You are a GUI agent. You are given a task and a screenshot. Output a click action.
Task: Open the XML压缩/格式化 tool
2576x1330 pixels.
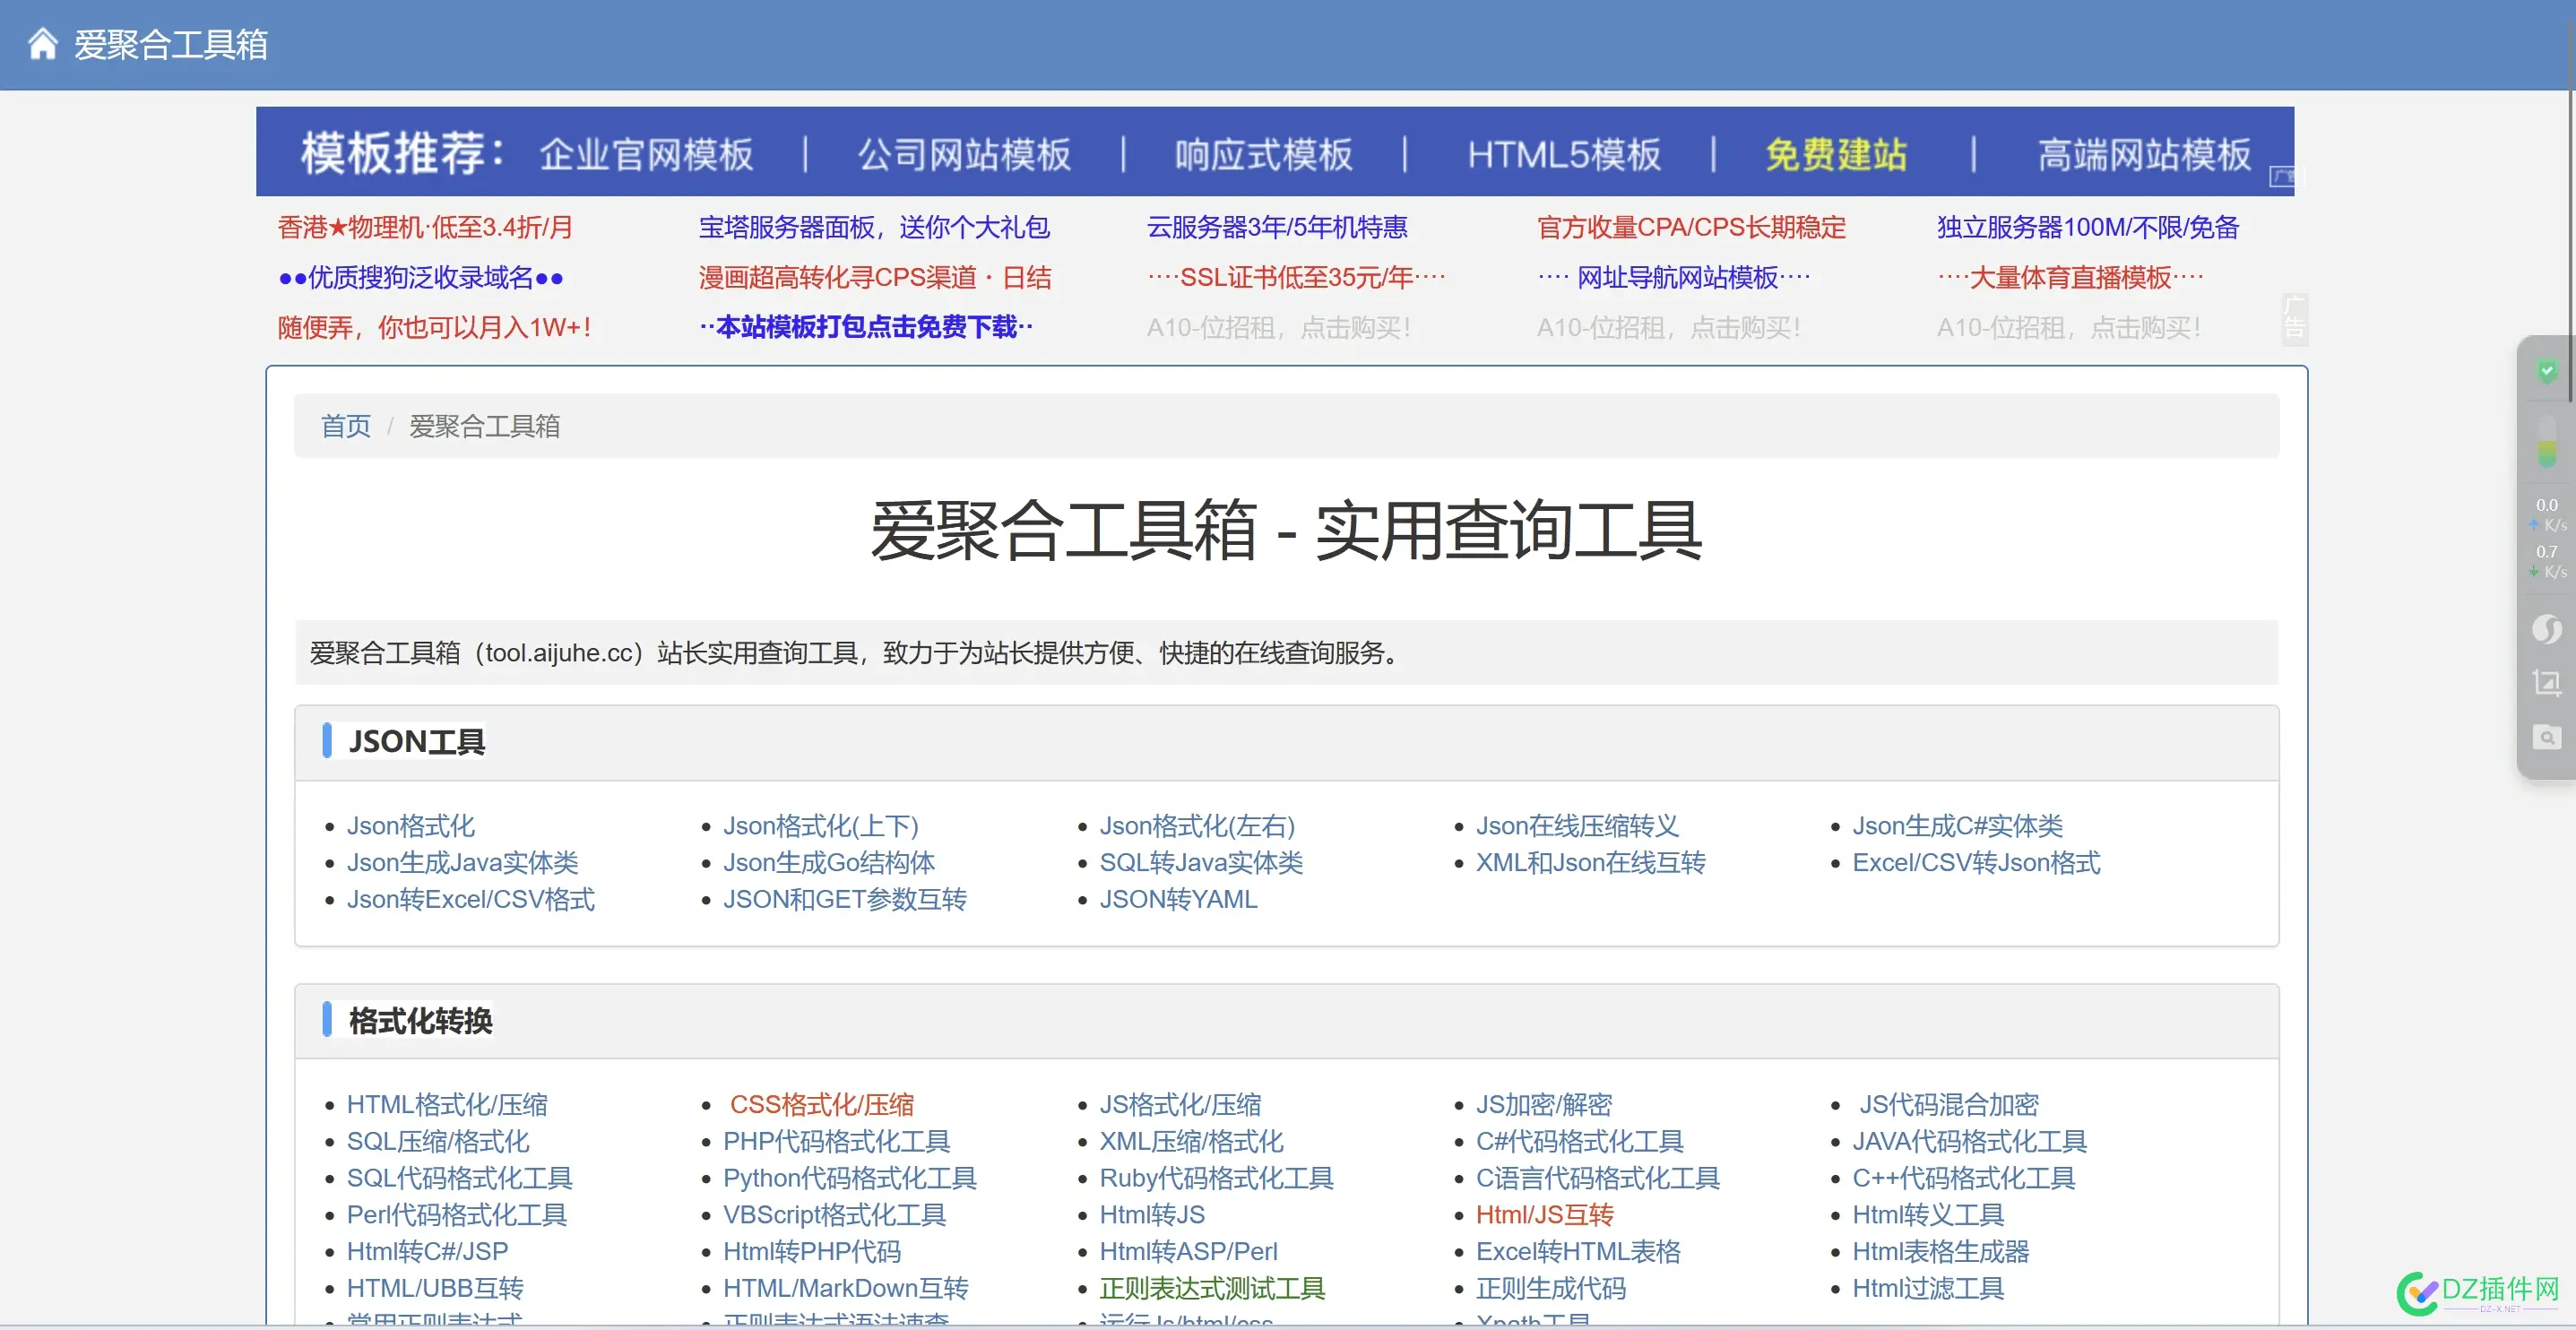(1191, 1142)
